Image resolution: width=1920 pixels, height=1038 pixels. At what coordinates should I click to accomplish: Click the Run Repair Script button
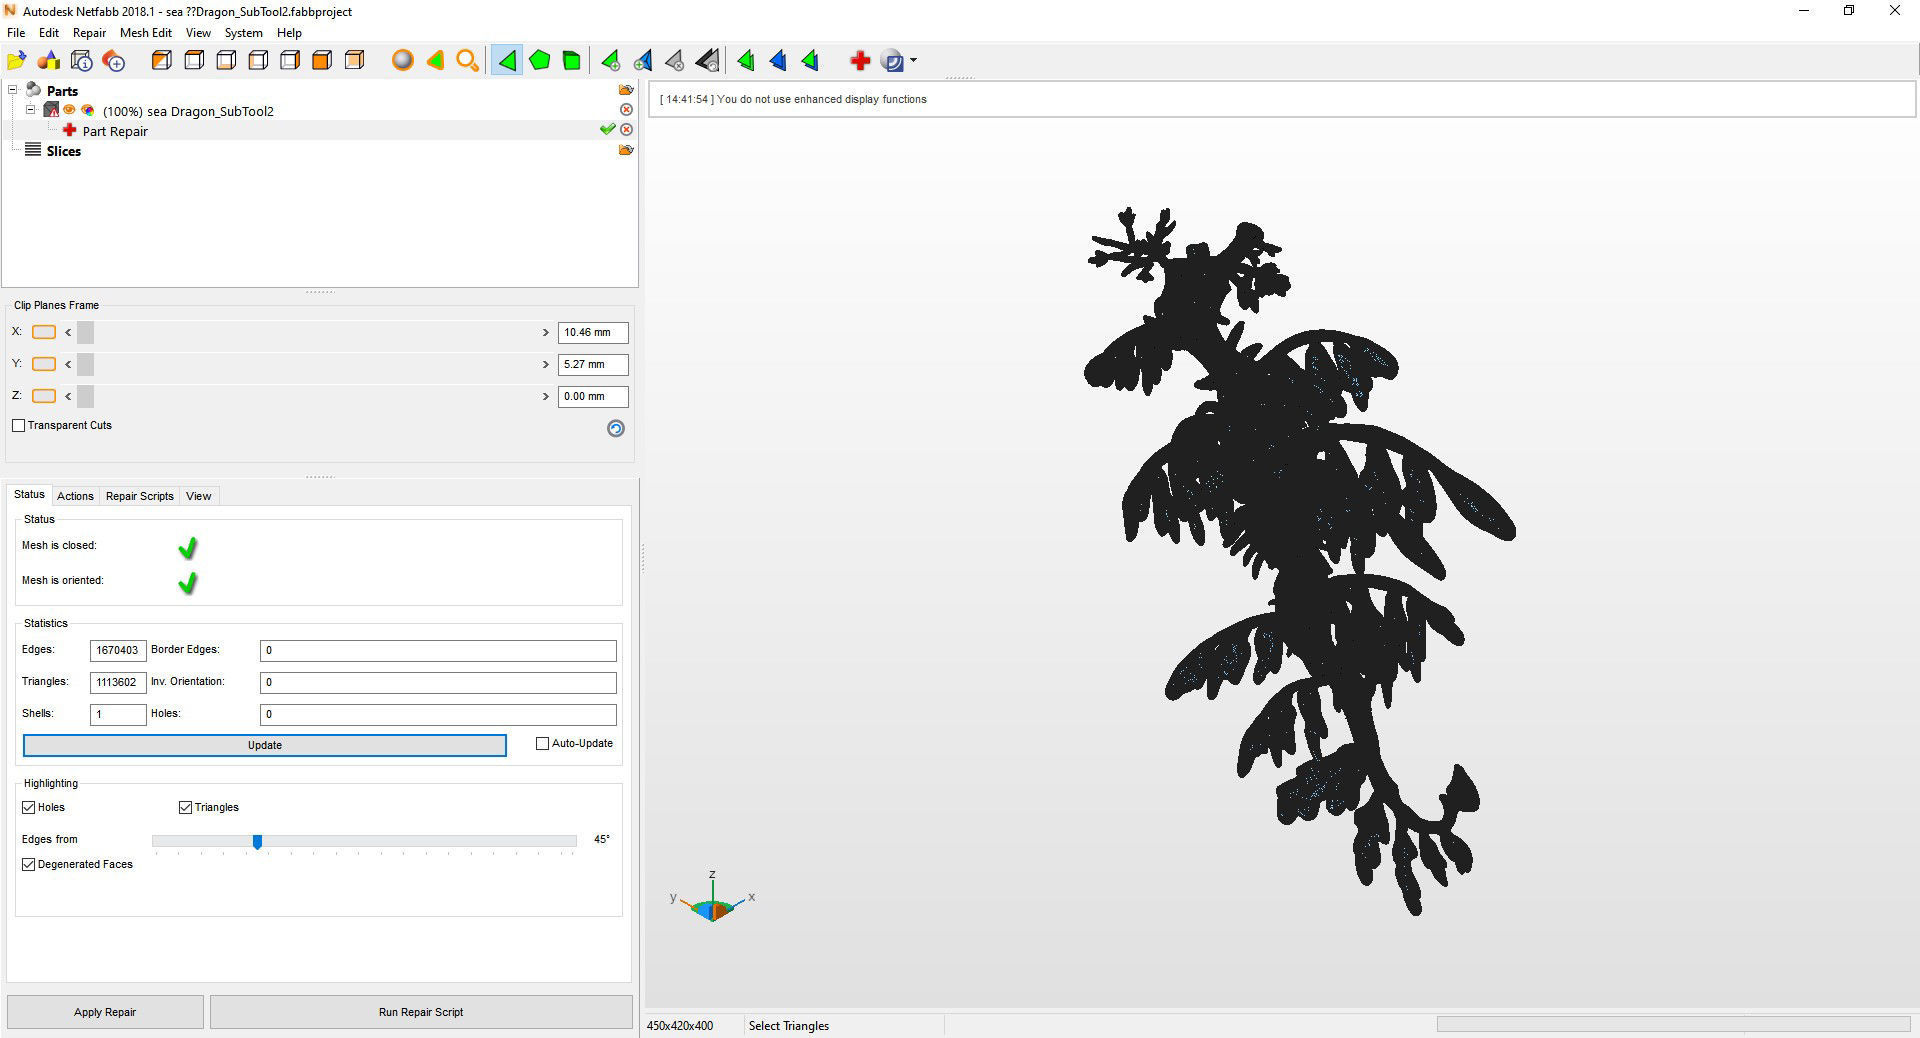[421, 1012]
